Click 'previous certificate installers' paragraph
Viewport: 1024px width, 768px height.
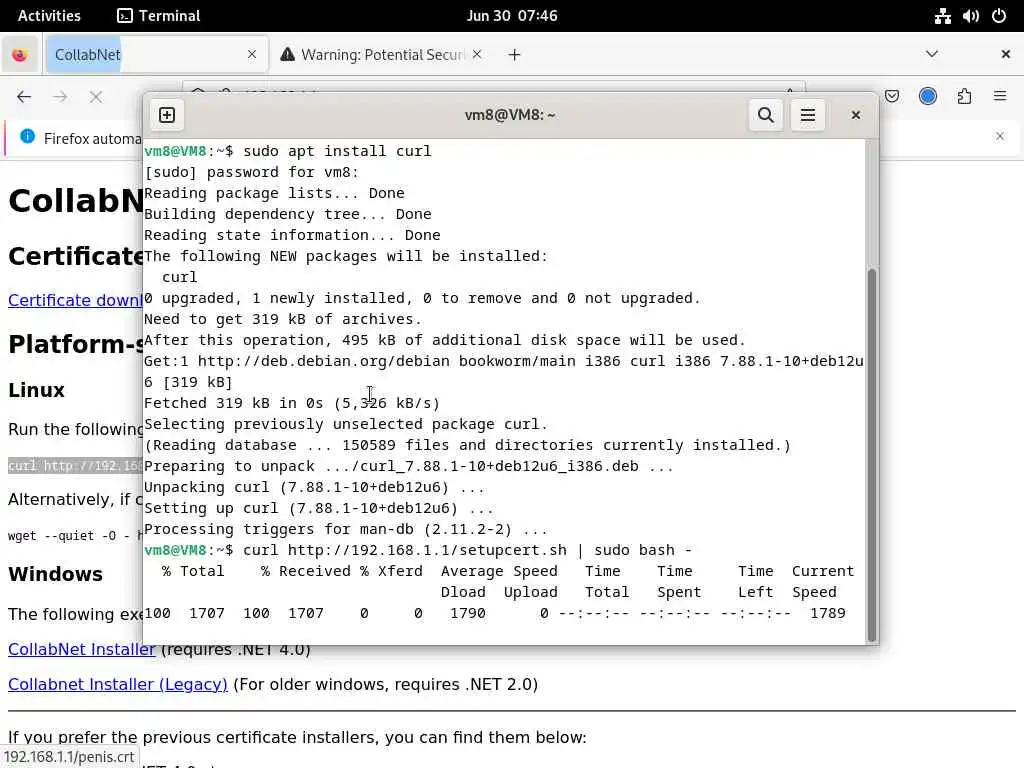pos(297,737)
